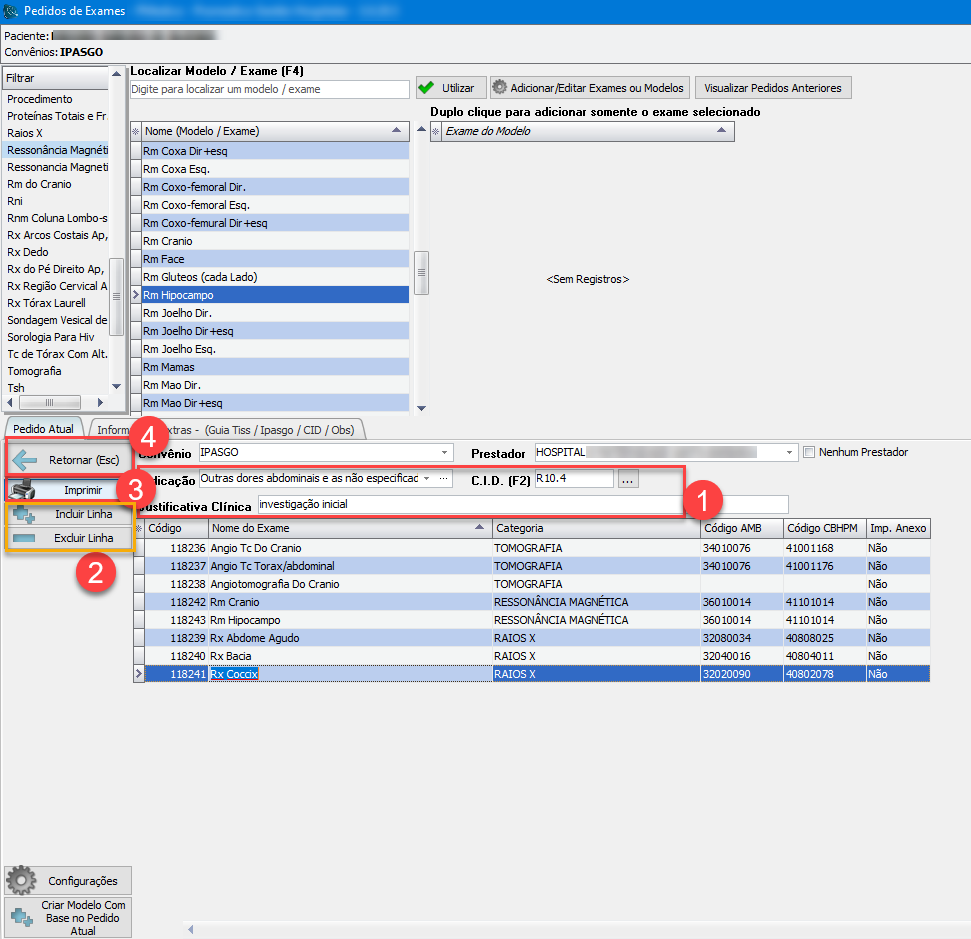Expand the Convênio IPASGO dropdown
Viewport: 971px width, 939px height.
pos(445,452)
